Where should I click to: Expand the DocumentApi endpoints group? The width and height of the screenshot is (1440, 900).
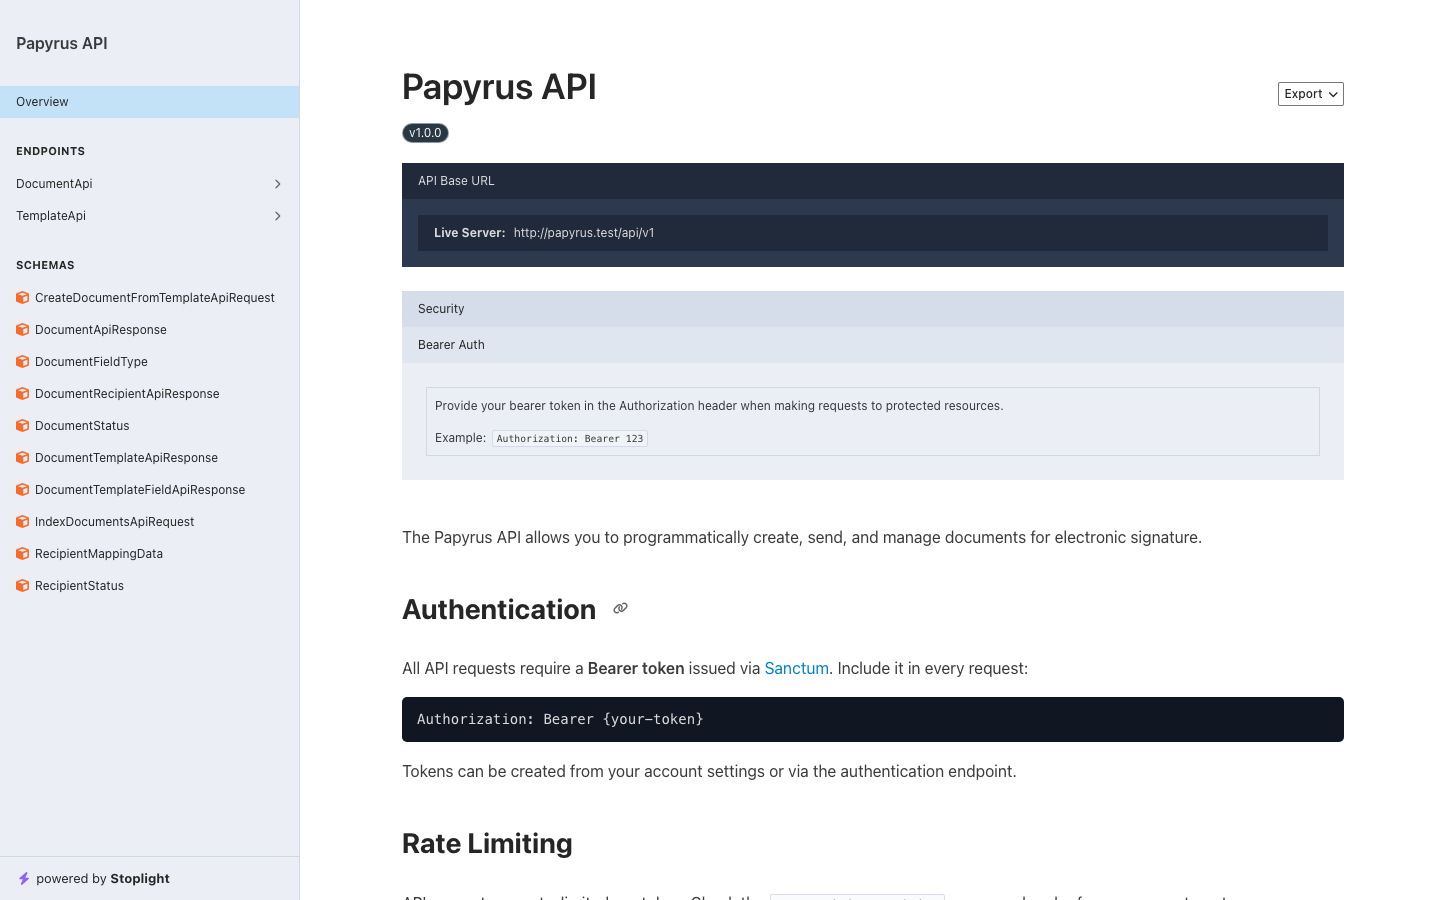click(278, 184)
